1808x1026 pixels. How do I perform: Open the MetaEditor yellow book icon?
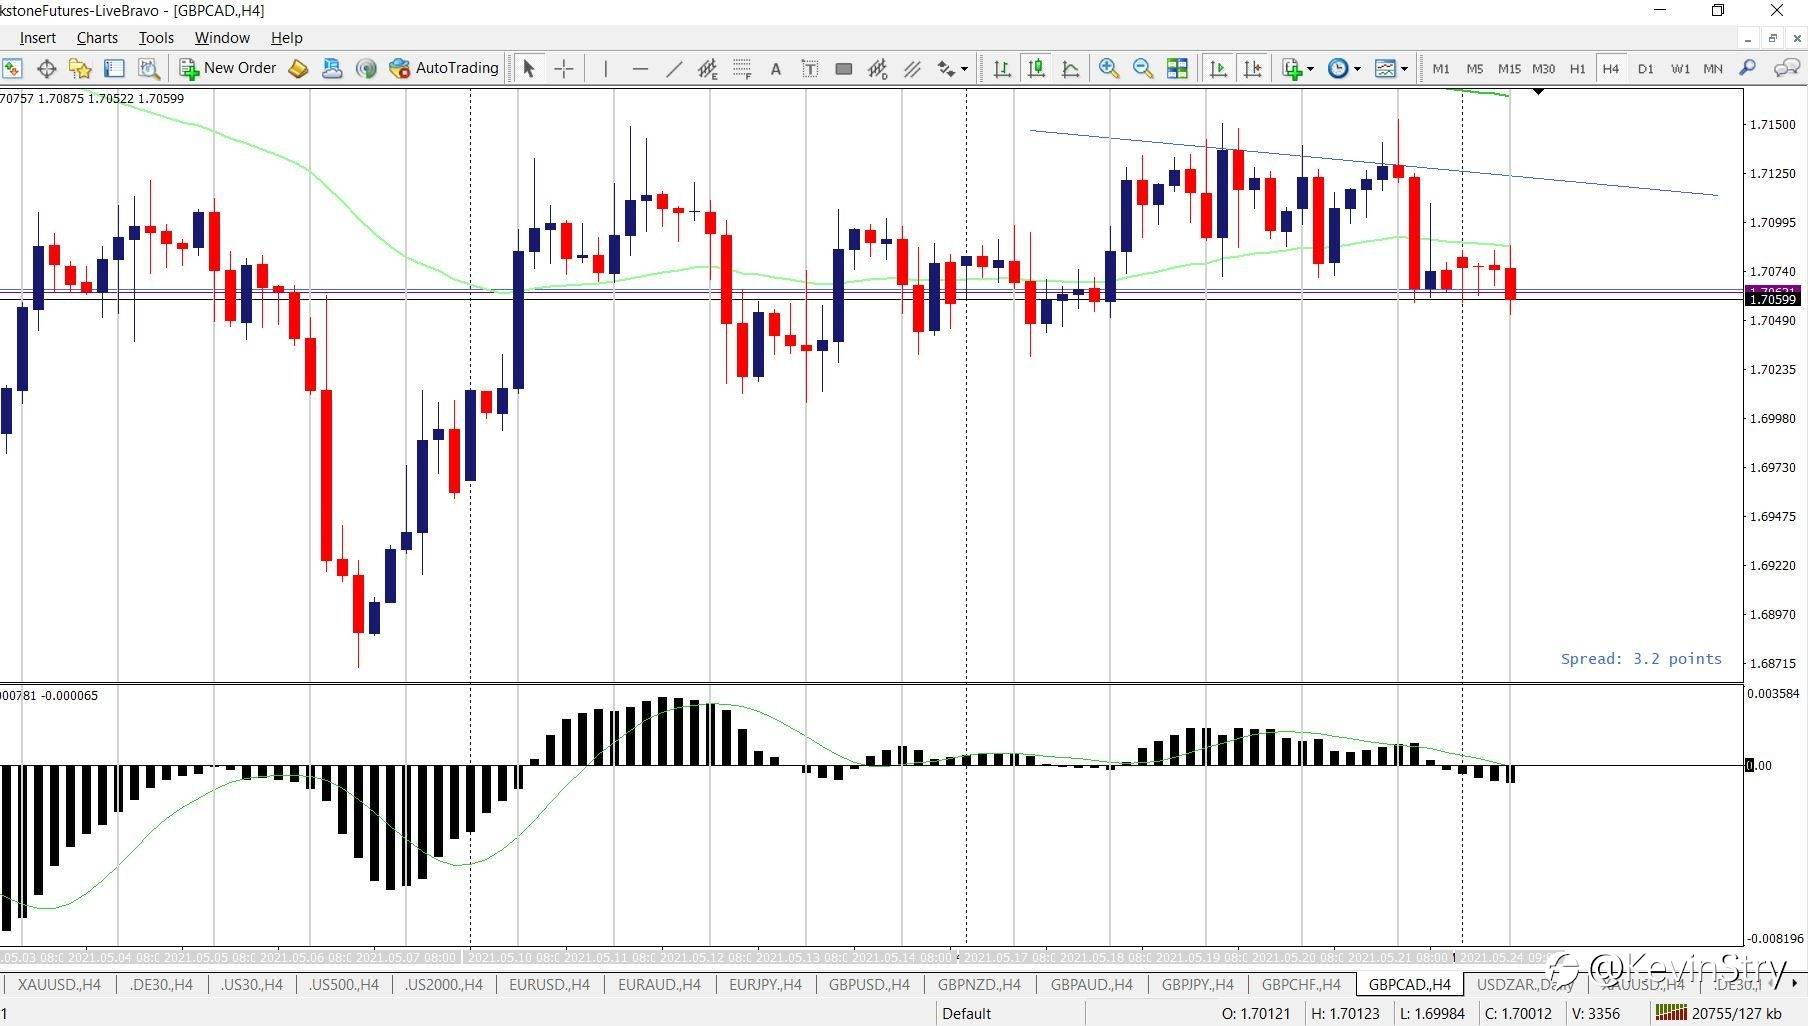tap(298, 68)
